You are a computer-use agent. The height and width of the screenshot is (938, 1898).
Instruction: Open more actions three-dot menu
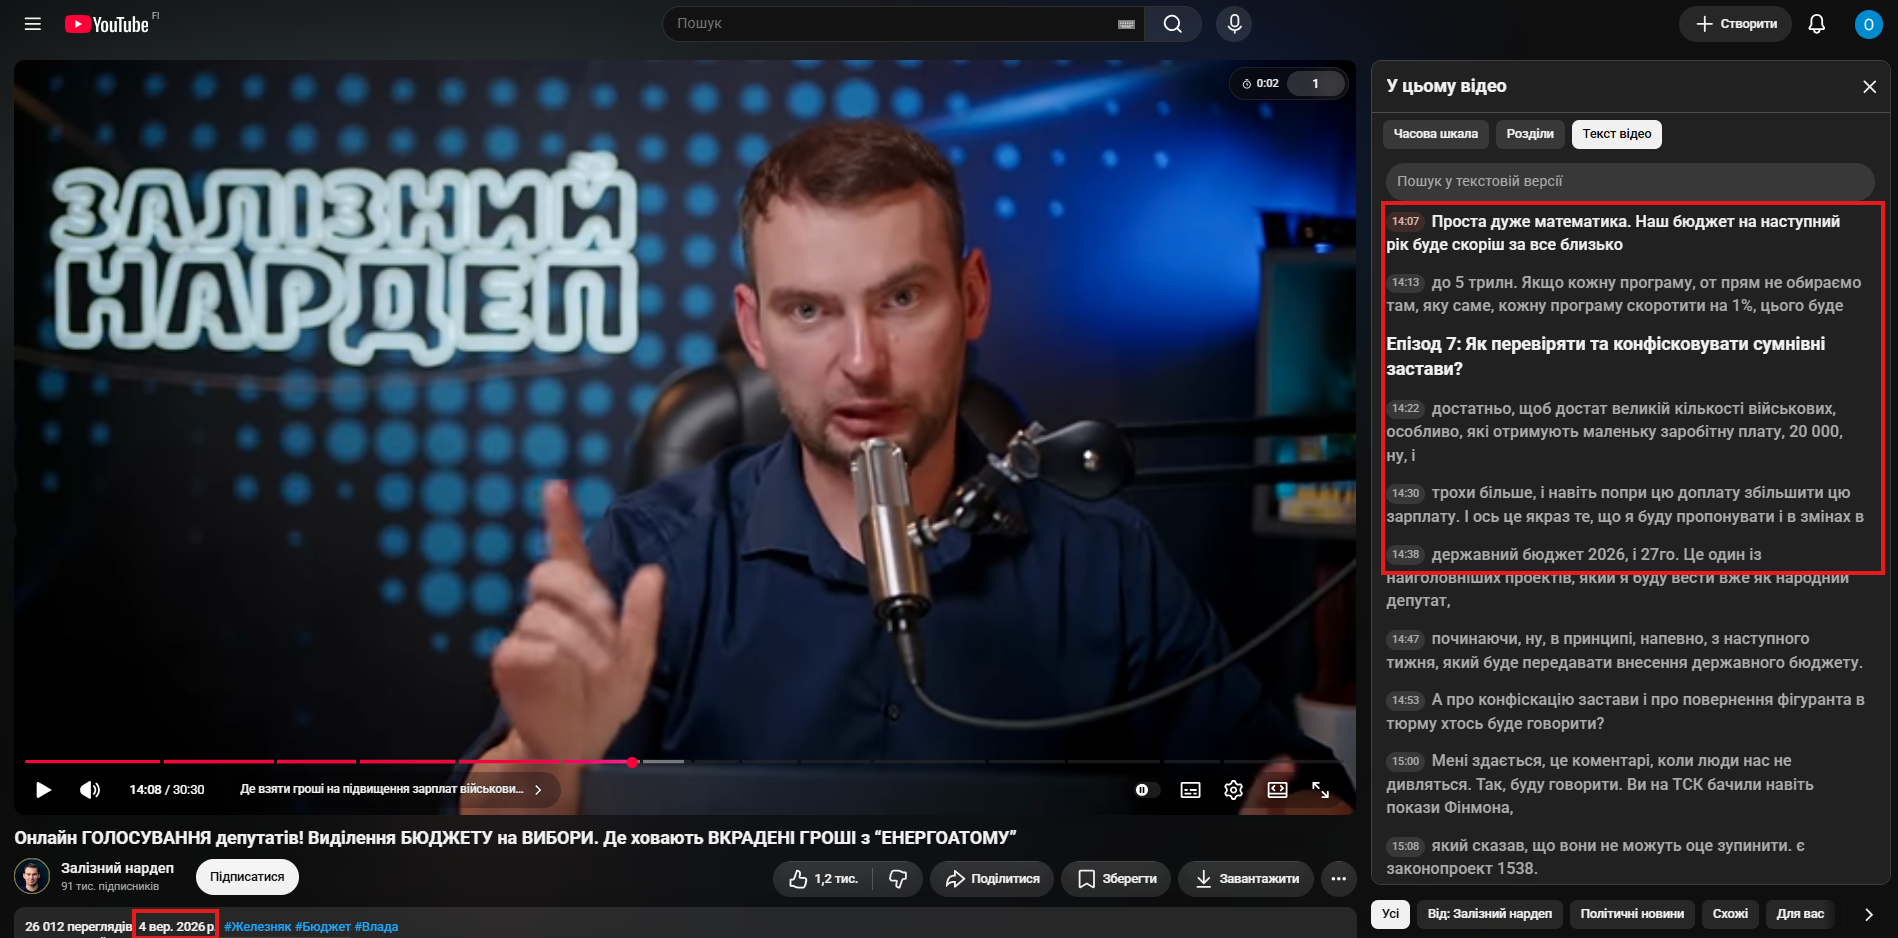pos(1338,879)
